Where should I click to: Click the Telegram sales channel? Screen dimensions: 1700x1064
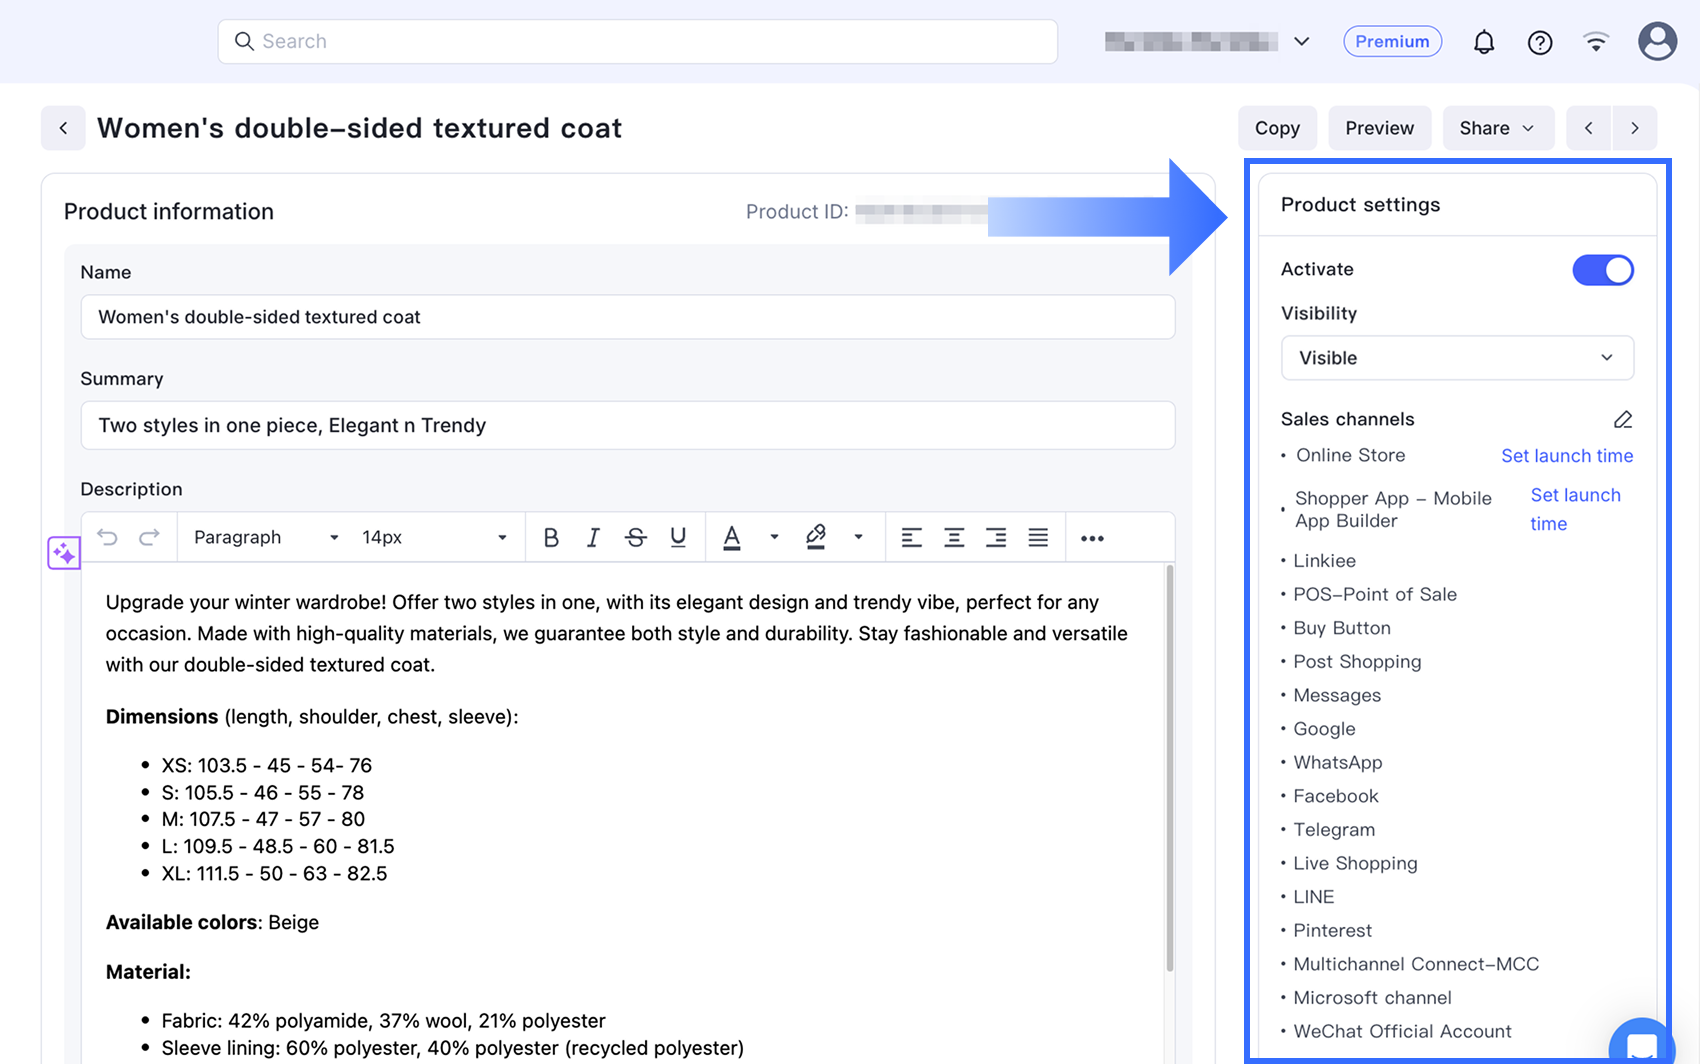tap(1334, 830)
